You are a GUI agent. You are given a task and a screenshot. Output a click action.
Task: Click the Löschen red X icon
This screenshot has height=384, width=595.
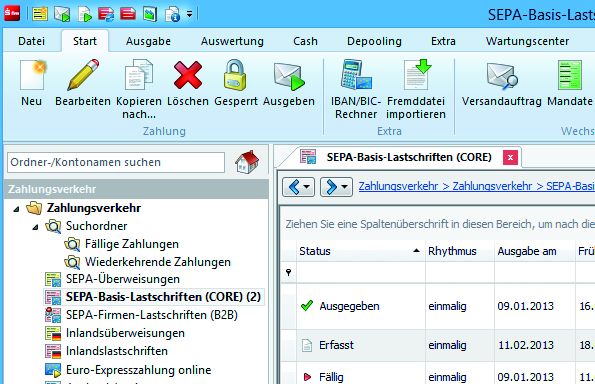187,75
